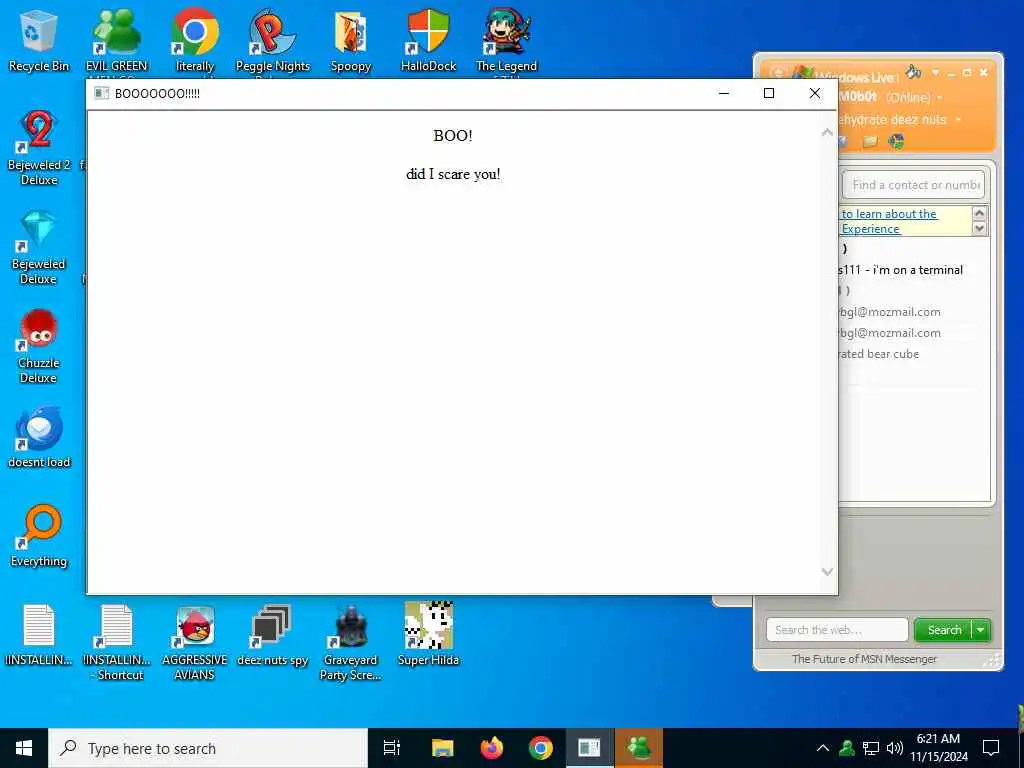This screenshot has height=768, width=1024.
Task: Select the Chuzzle Deluxe shortcut
Action: click(39, 346)
